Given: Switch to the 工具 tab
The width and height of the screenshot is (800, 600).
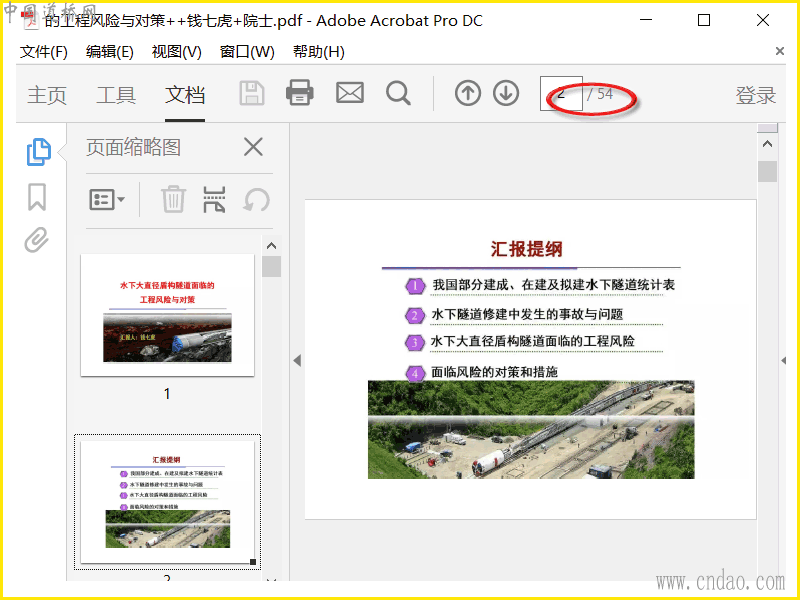Looking at the screenshot, I should point(116,95).
